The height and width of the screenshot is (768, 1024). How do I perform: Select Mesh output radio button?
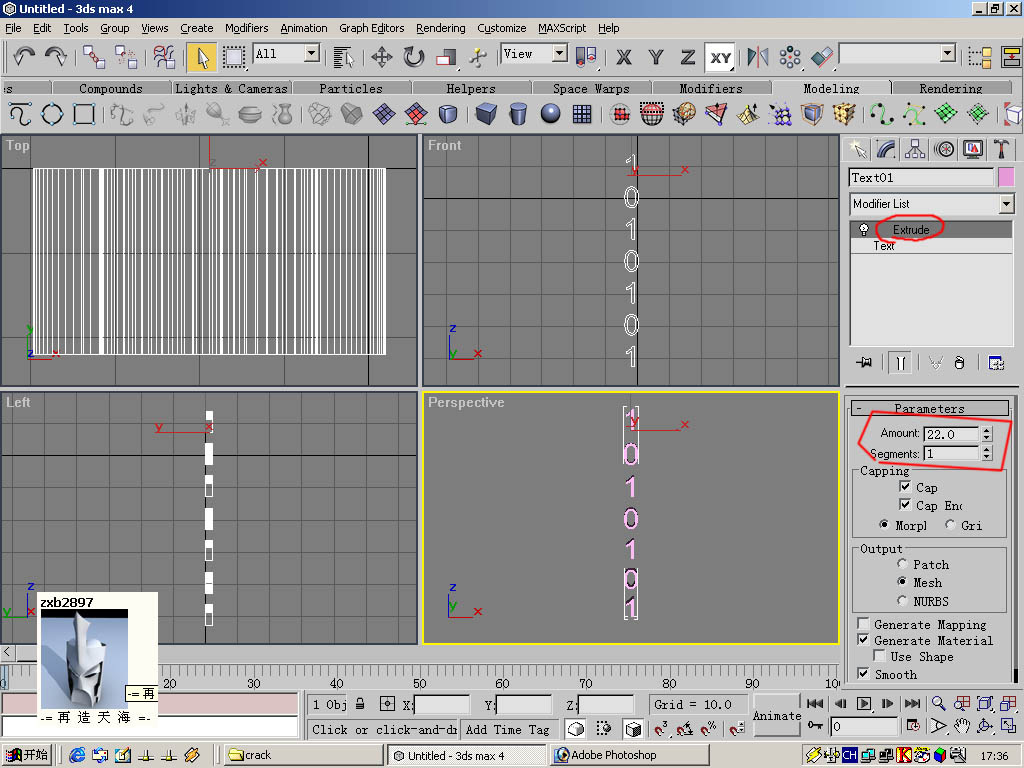[903, 582]
